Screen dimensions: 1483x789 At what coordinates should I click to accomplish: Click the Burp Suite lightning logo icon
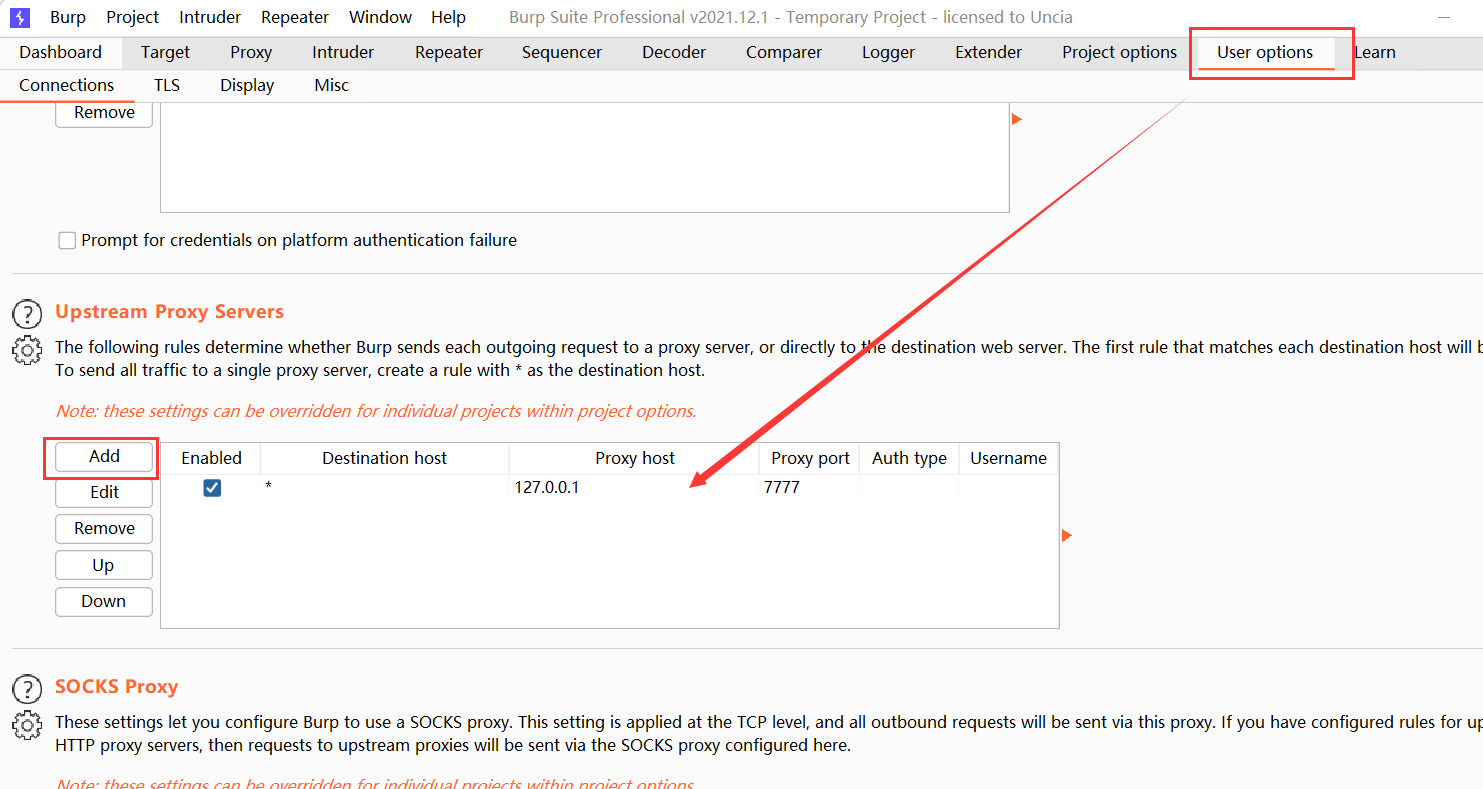[x=20, y=17]
